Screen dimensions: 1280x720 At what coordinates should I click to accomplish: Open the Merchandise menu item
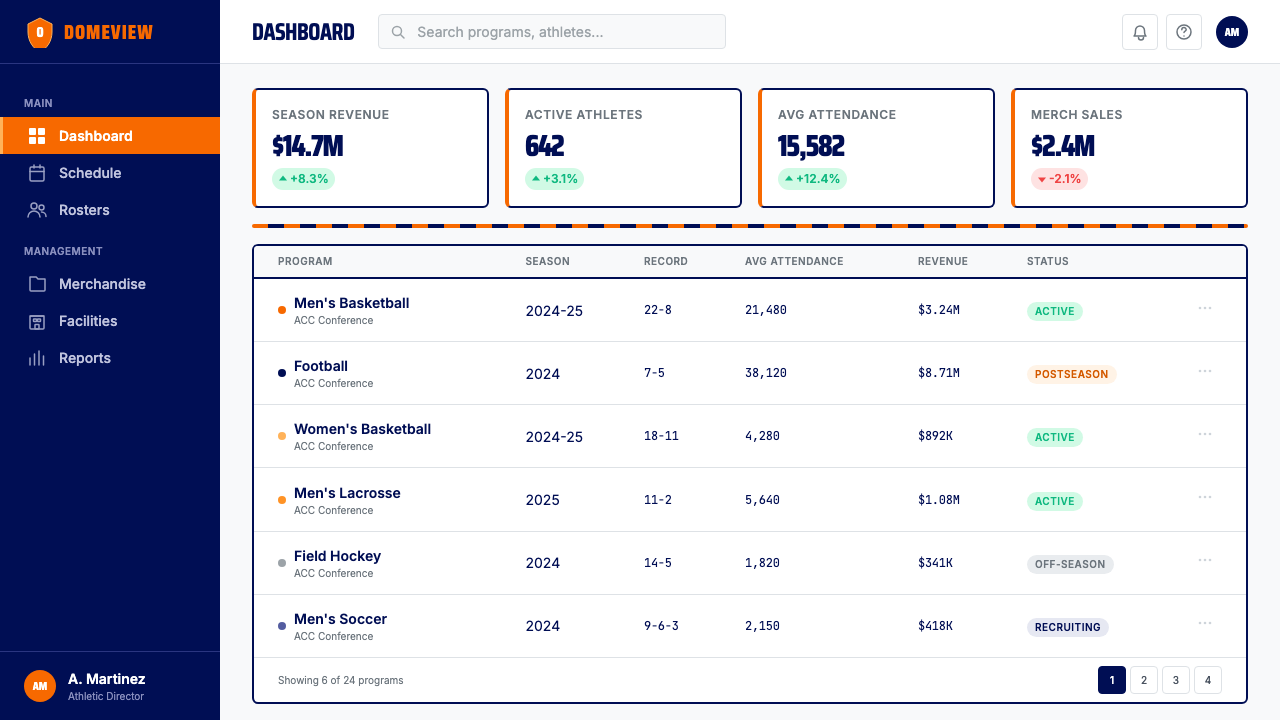click(x=110, y=284)
